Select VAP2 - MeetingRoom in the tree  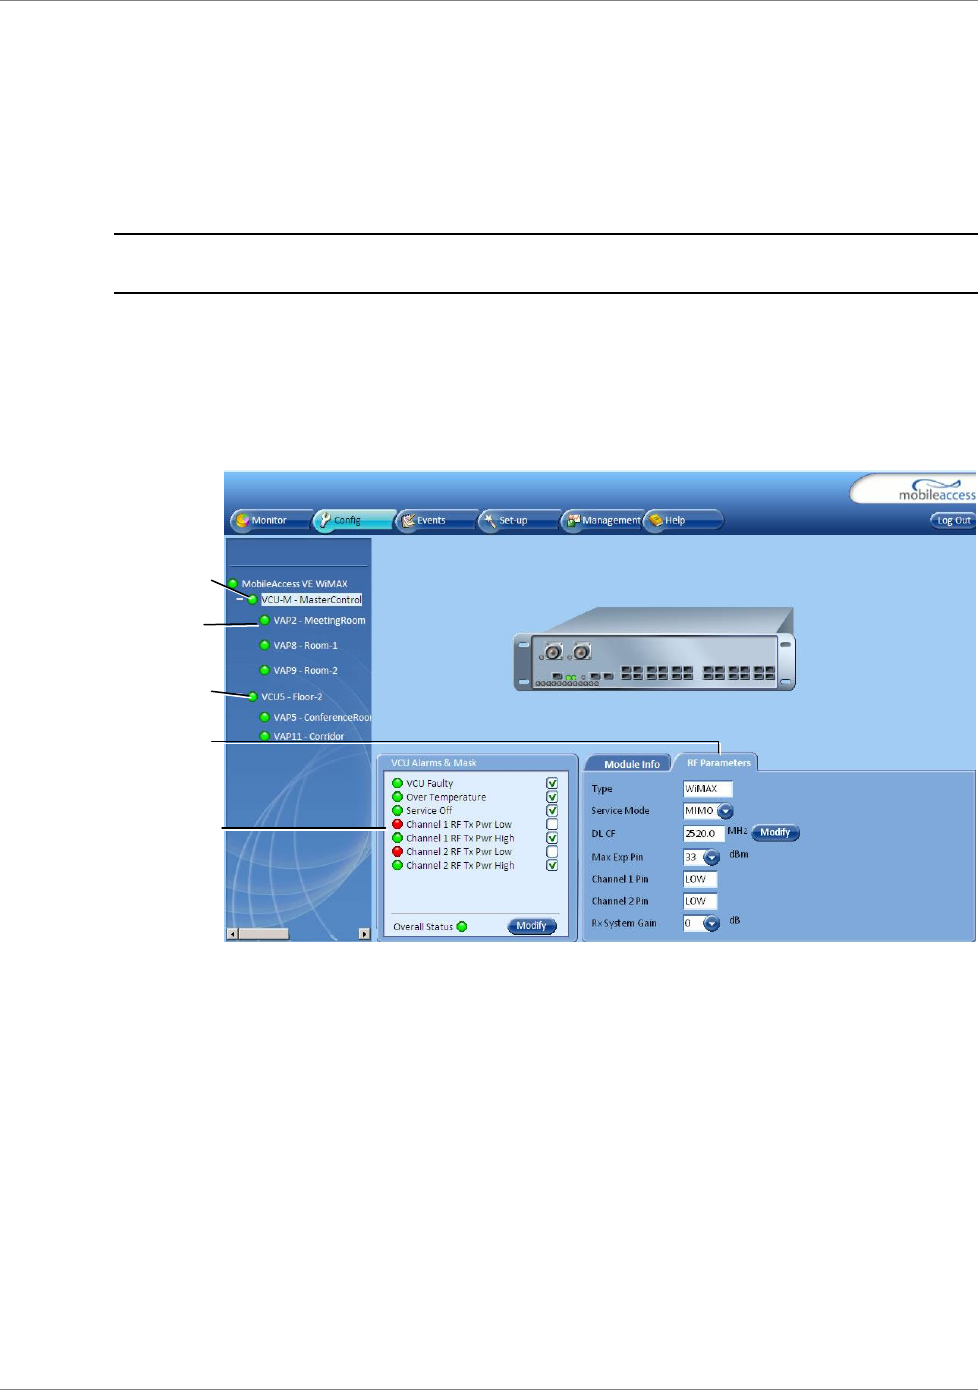coord(319,621)
